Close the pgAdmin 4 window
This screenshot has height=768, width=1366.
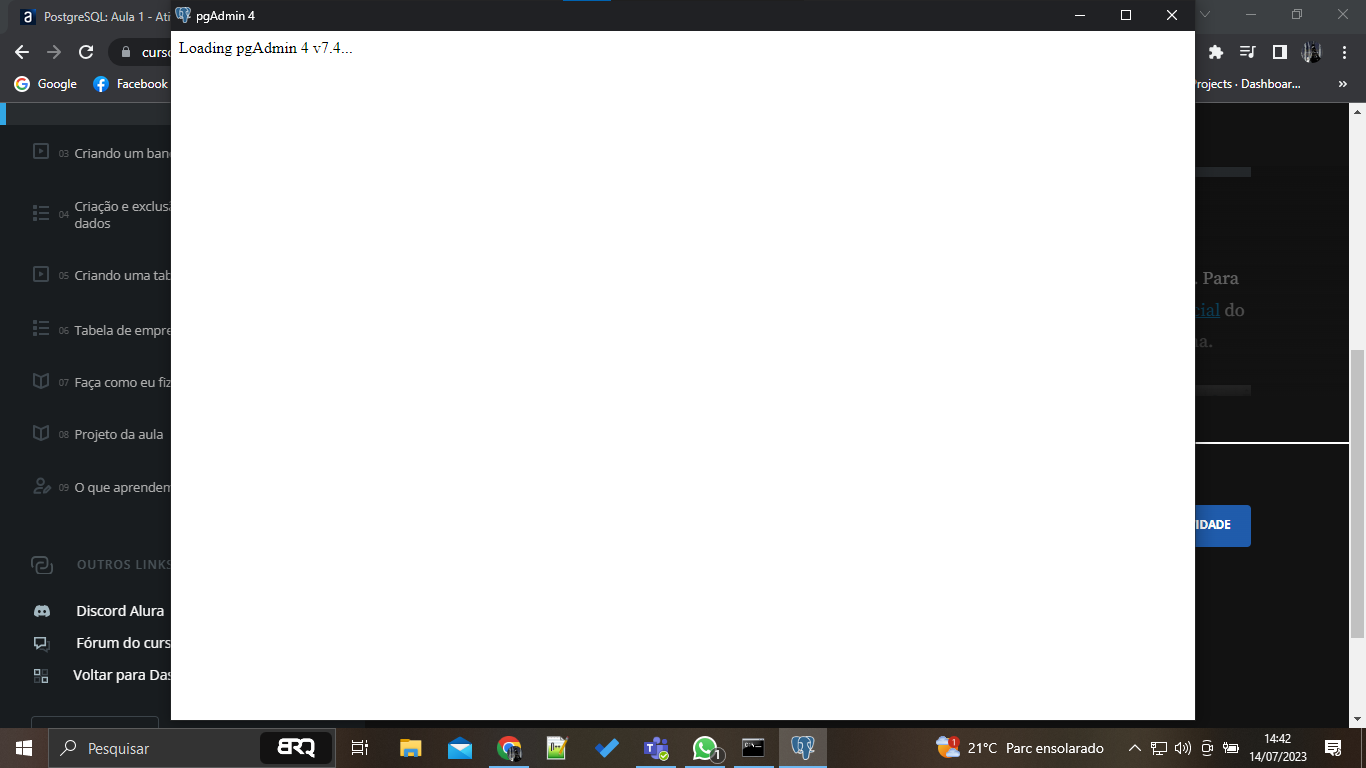[x=1172, y=15]
